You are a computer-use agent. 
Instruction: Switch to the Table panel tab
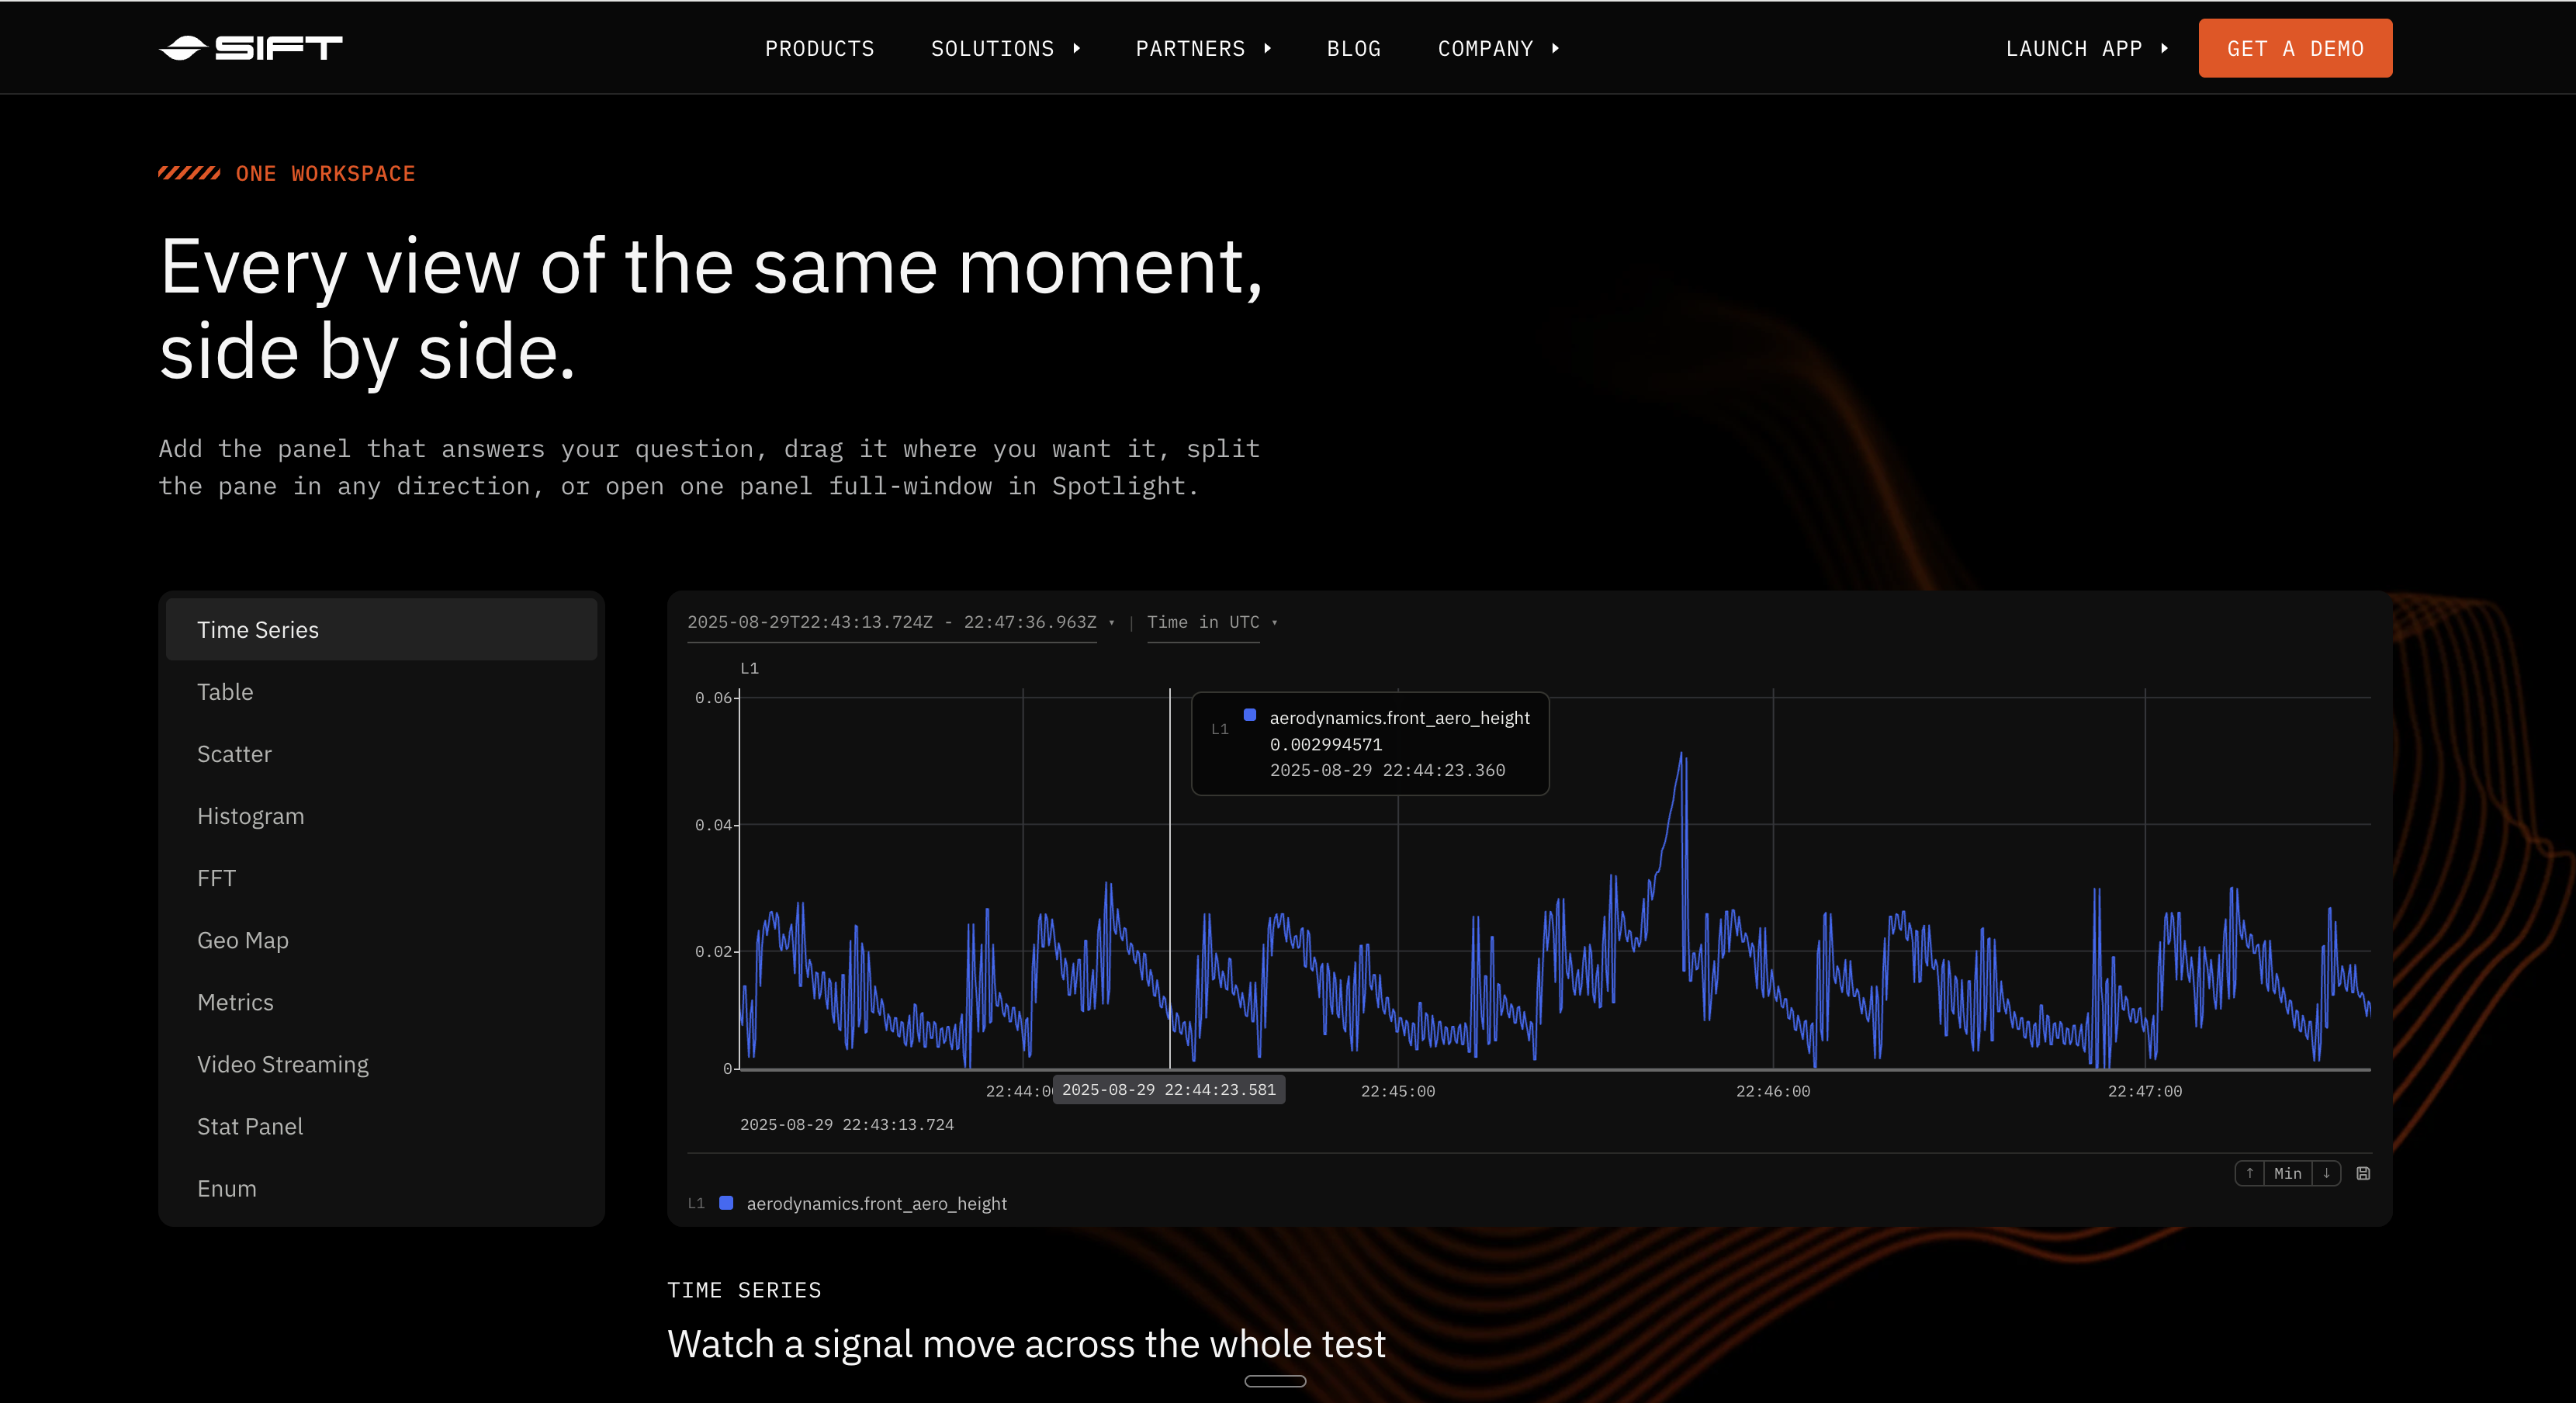[381, 692]
